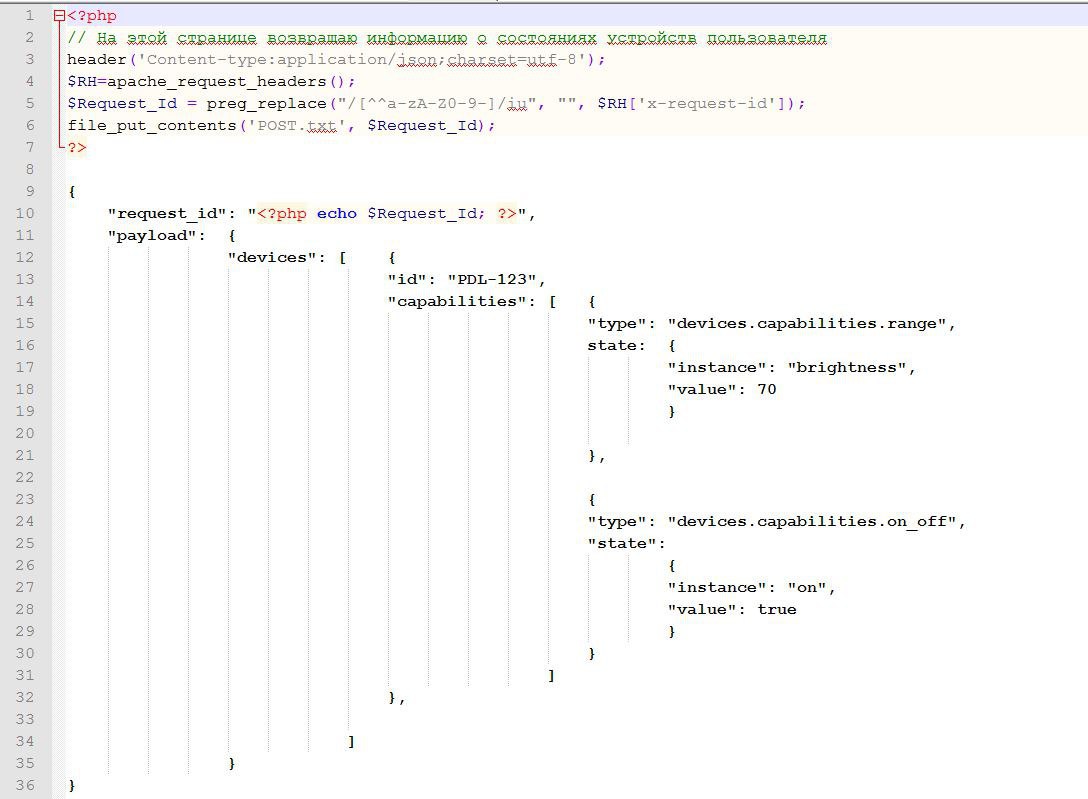Click "devices.capabilities.on_off" value

click(x=811, y=522)
